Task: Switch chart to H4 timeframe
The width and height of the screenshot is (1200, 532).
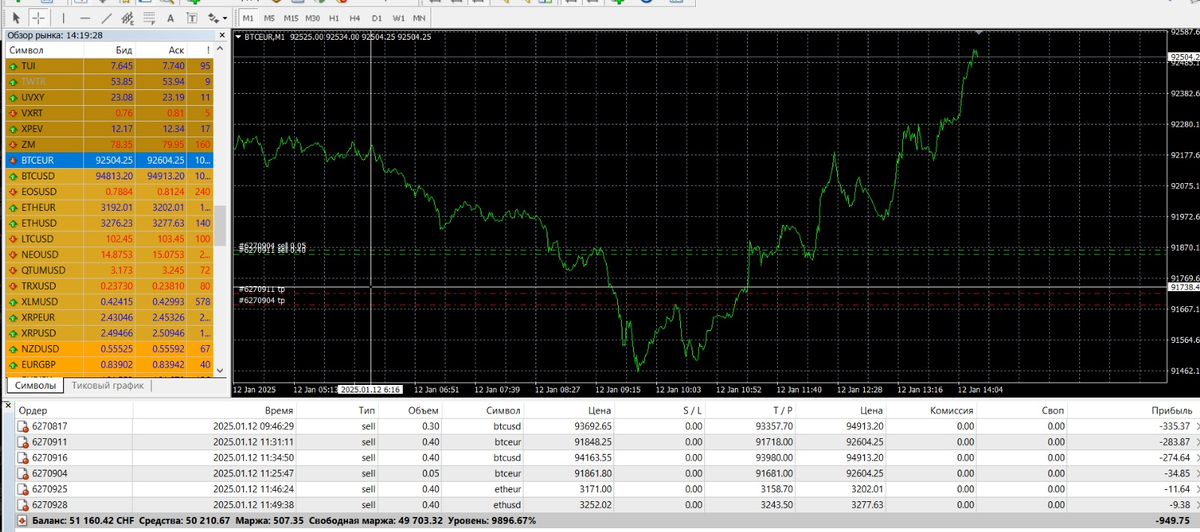Action: (x=355, y=18)
